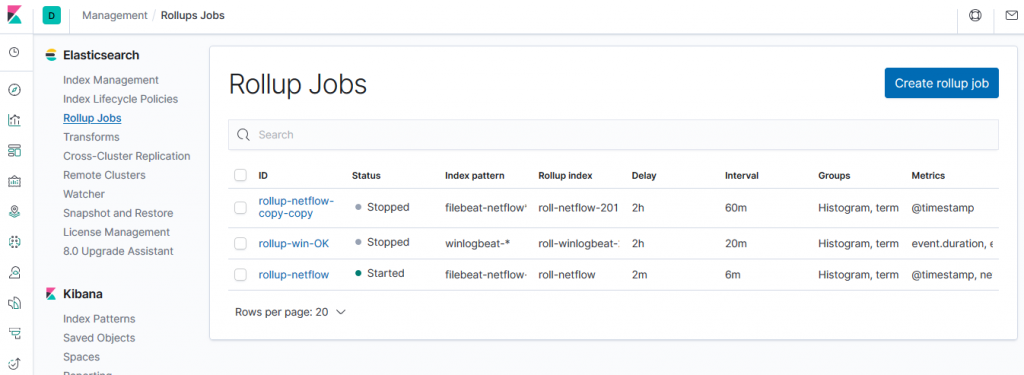Viewport: 1024px width, 375px height.
Task: Go to Index Lifecycle Policies
Action: [121, 99]
